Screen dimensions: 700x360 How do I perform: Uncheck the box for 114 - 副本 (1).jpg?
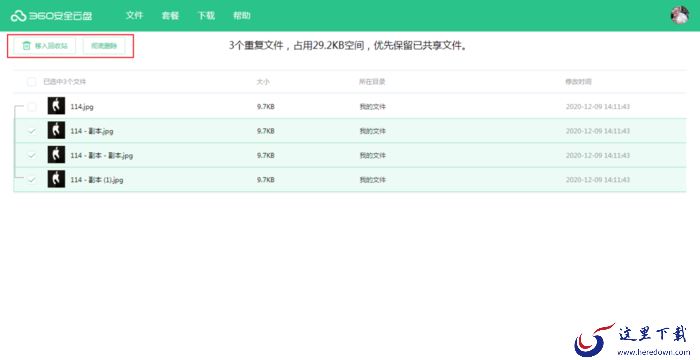coord(31,180)
